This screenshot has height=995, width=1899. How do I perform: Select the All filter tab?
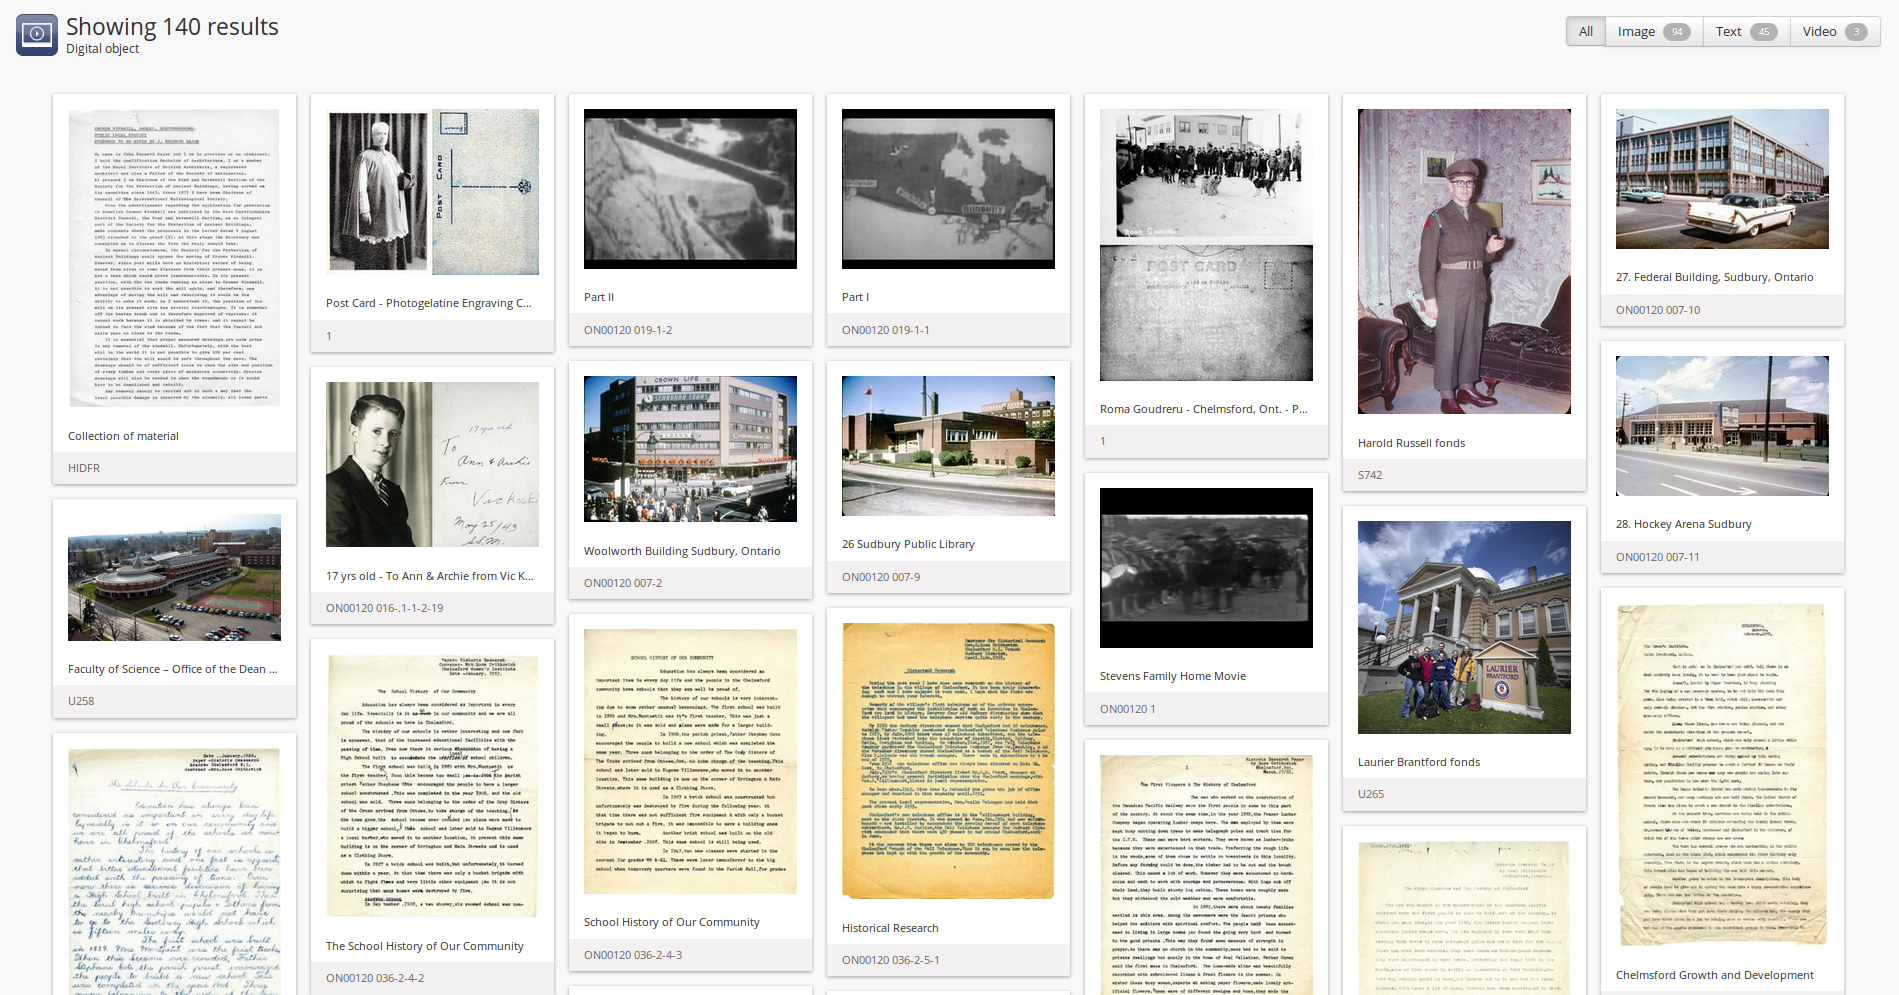[1585, 32]
